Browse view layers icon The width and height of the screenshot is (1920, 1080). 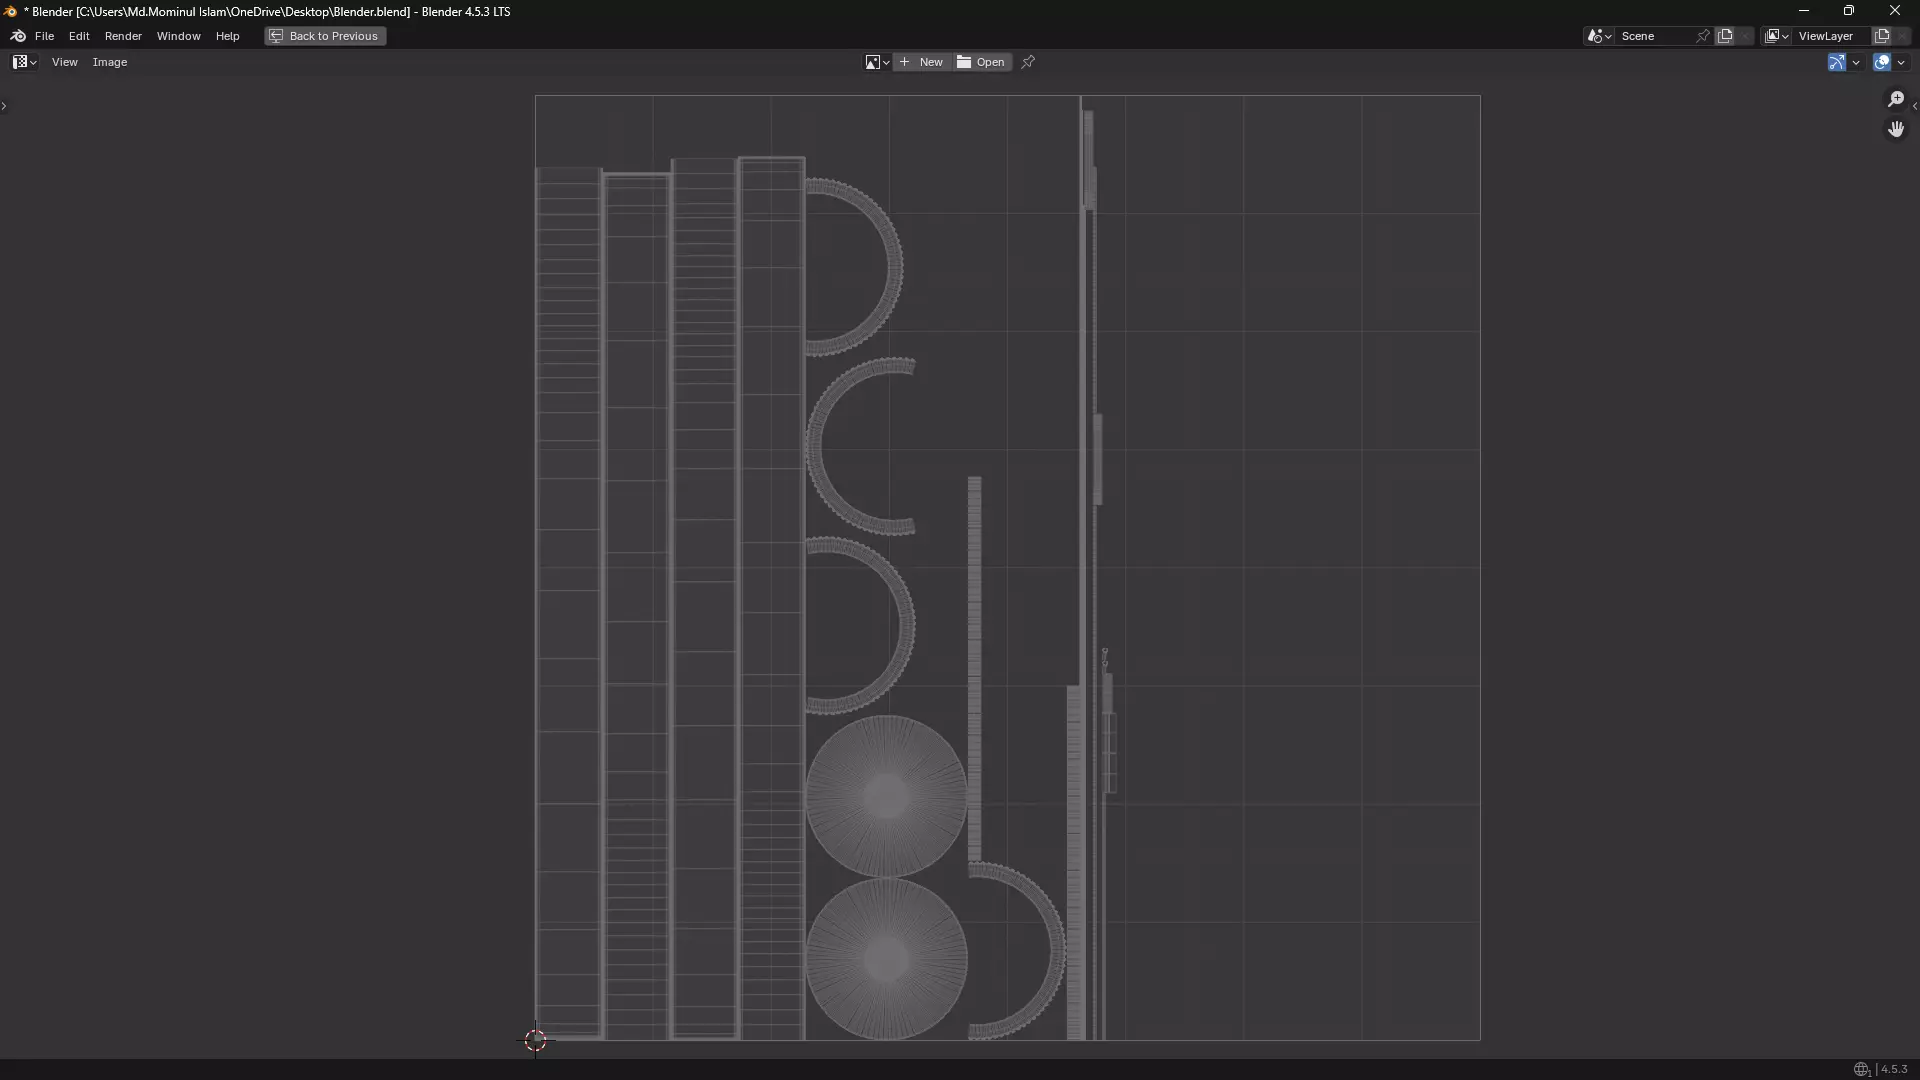[1776, 36]
